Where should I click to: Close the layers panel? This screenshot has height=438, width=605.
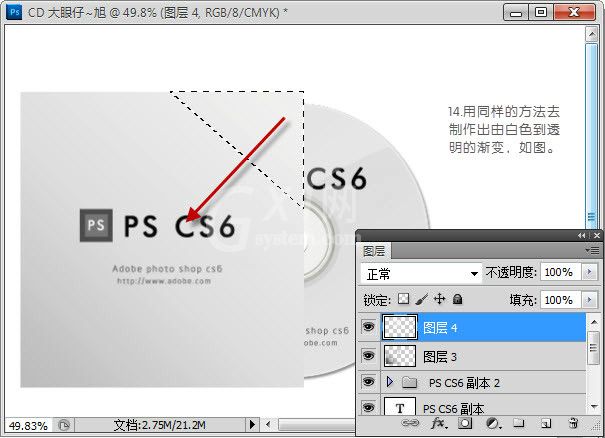tap(597, 235)
